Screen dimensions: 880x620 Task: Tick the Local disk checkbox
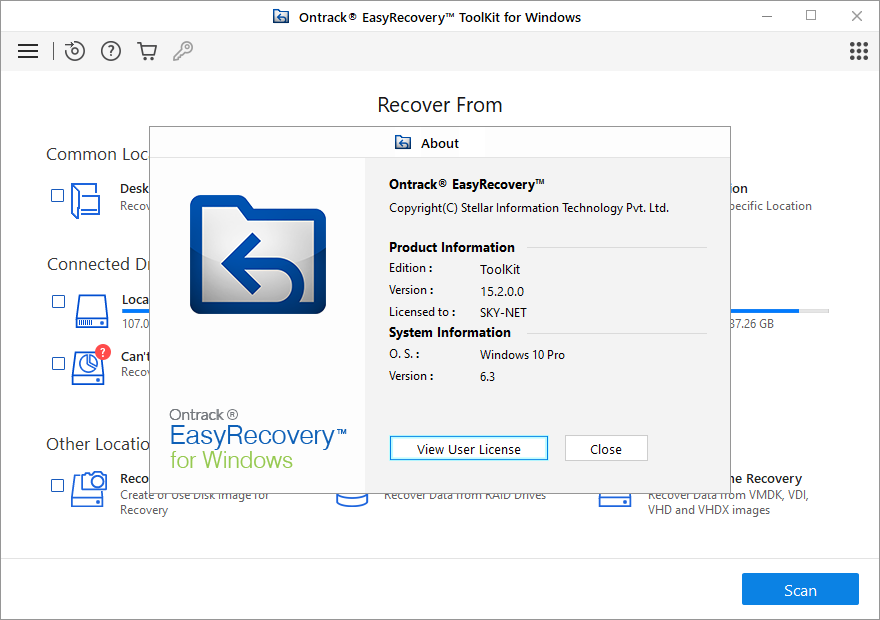[58, 301]
